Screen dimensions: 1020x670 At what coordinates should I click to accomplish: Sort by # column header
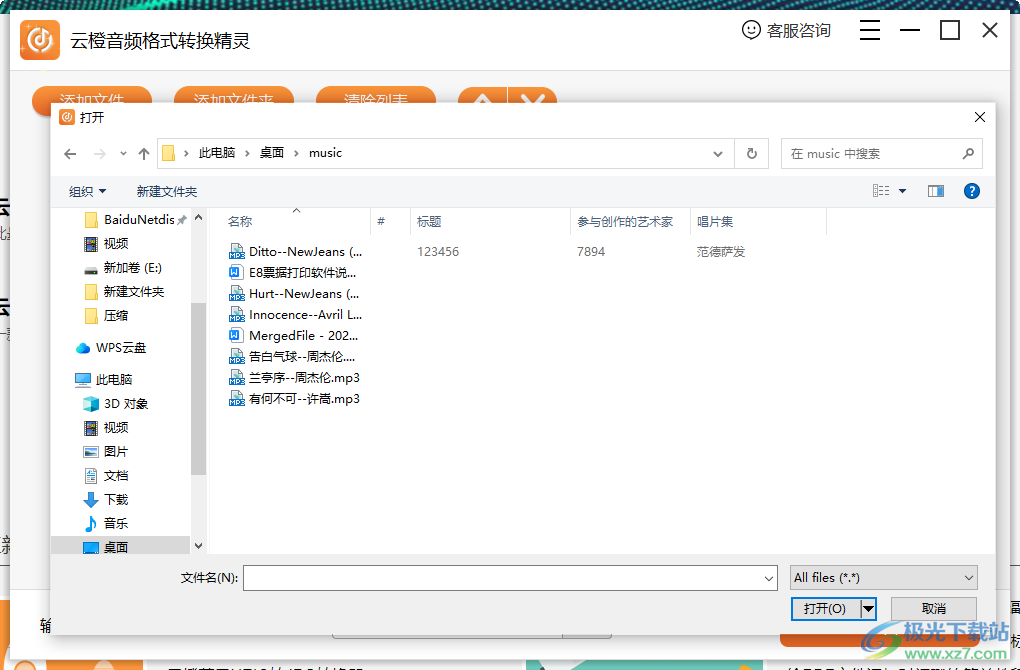tap(390, 222)
